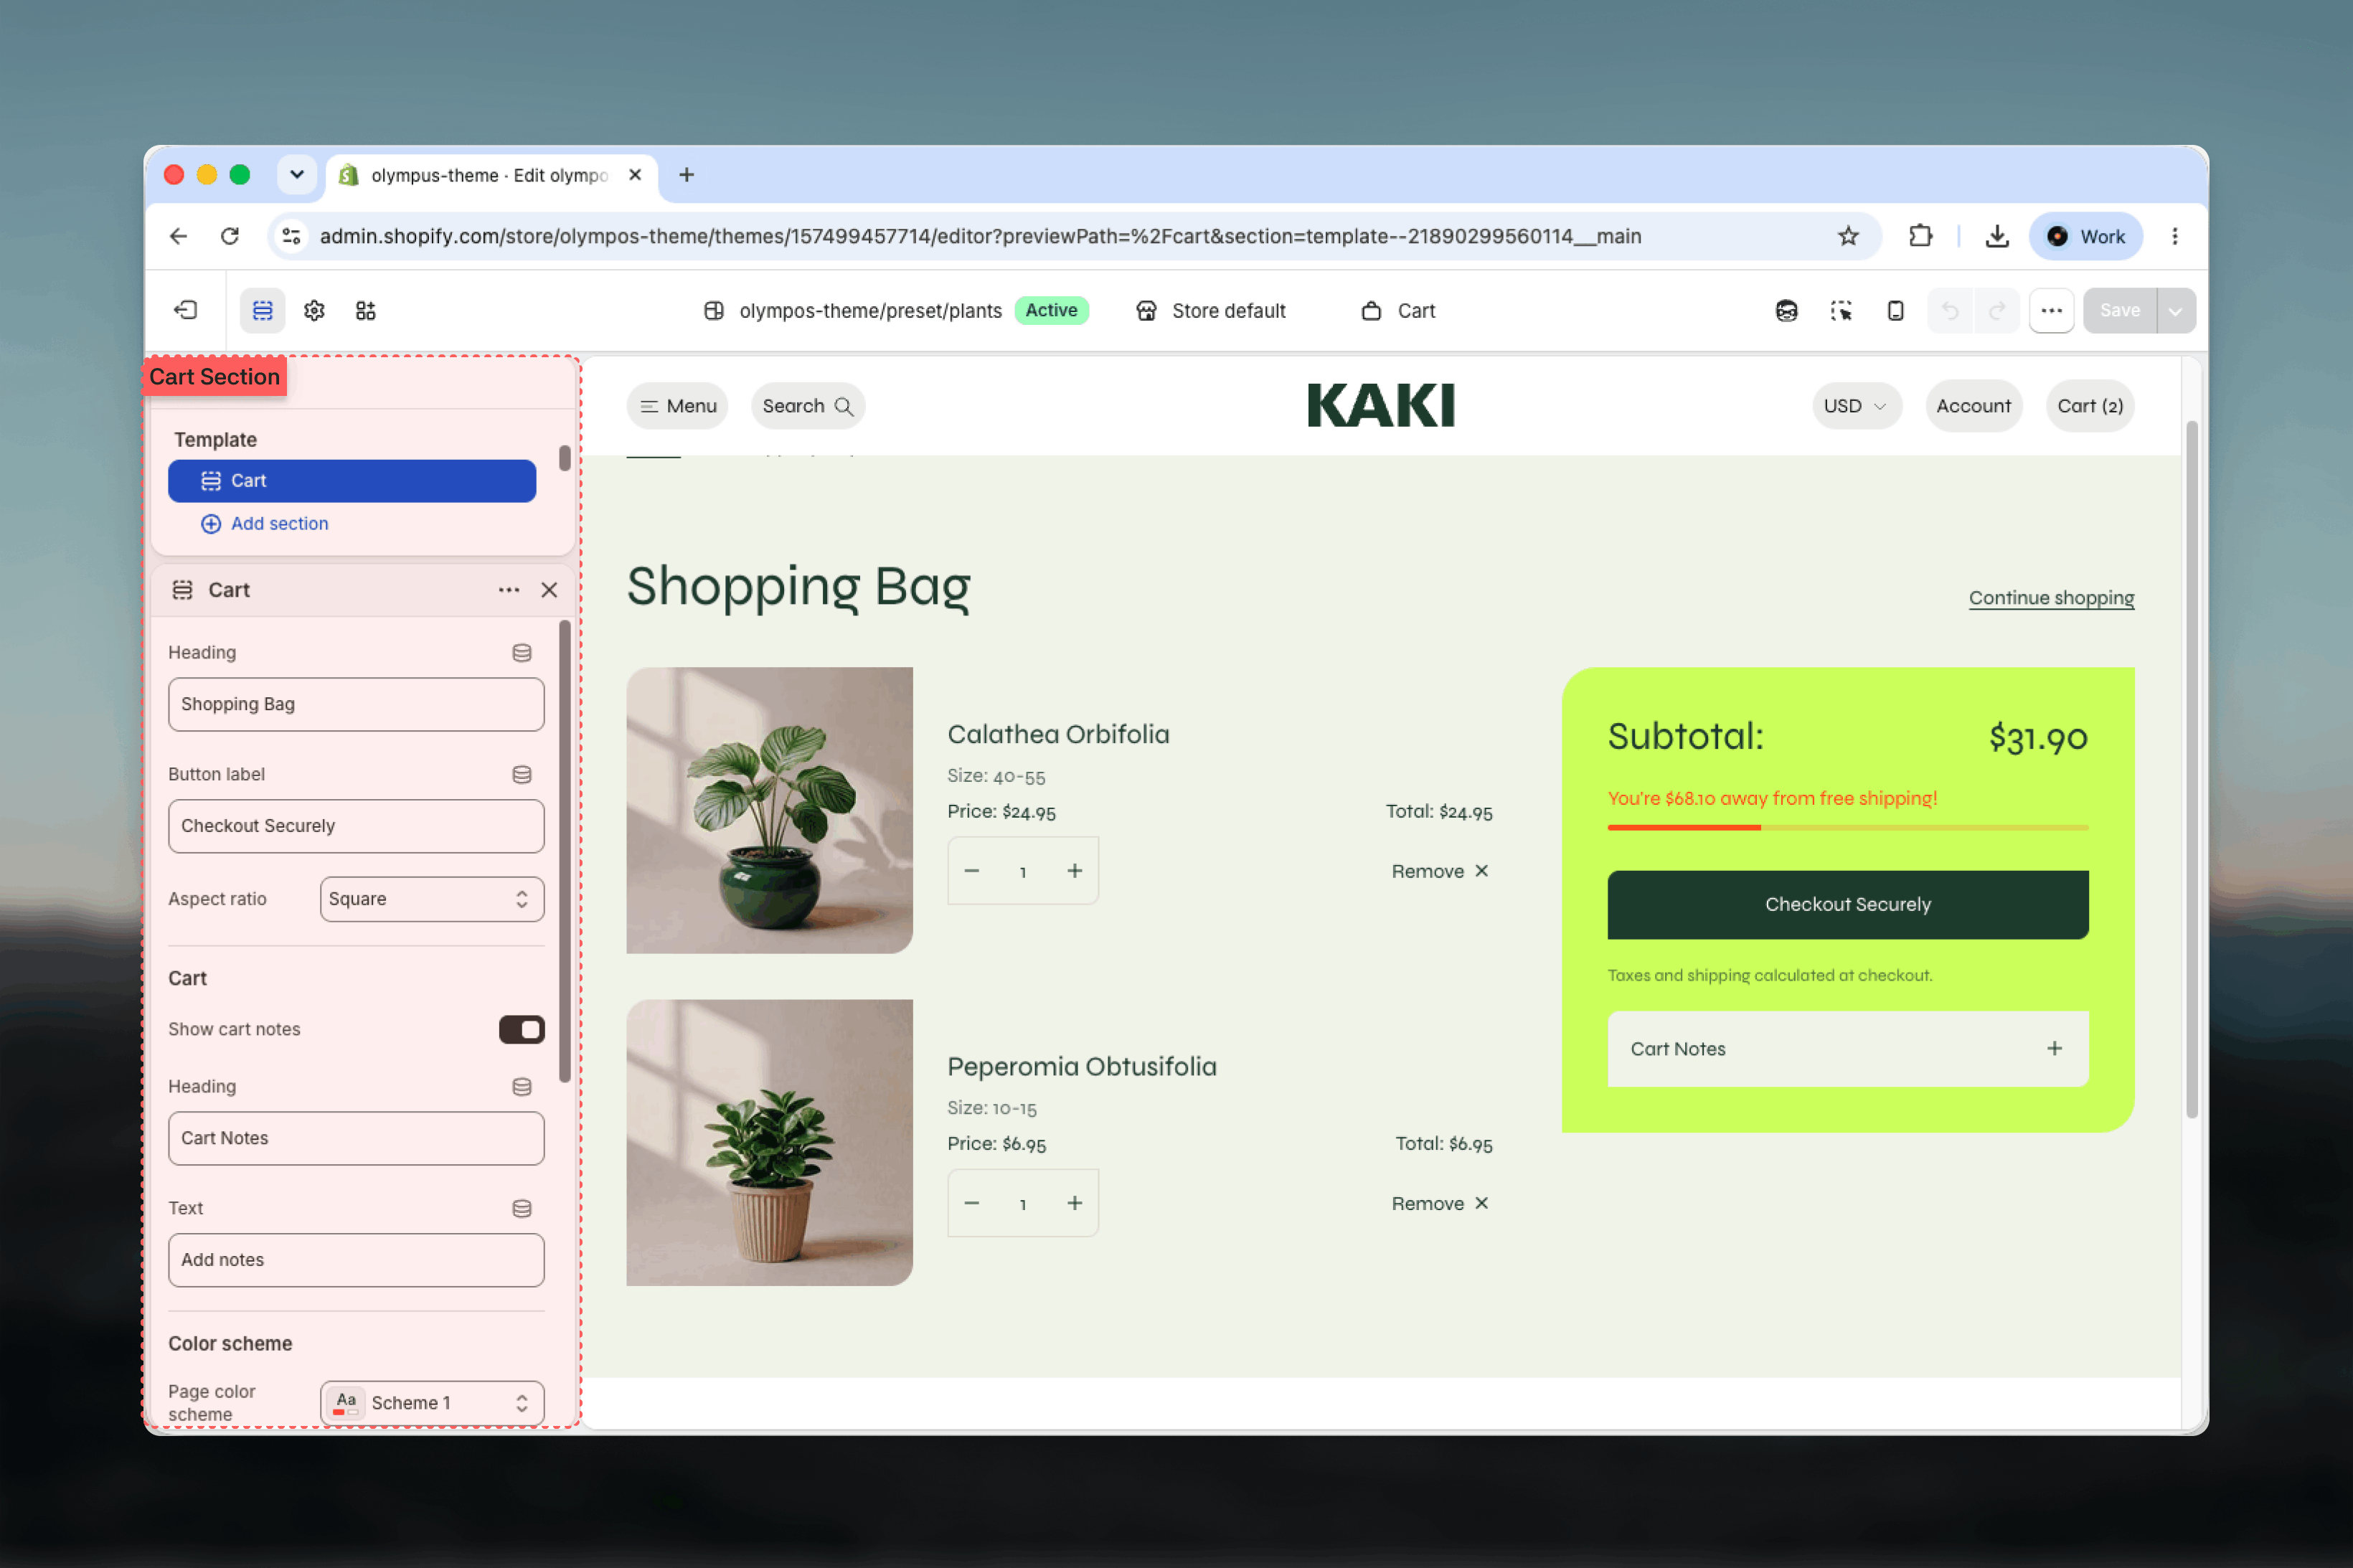Open the Sections panel icon
2353x1568 pixels.
(262, 310)
